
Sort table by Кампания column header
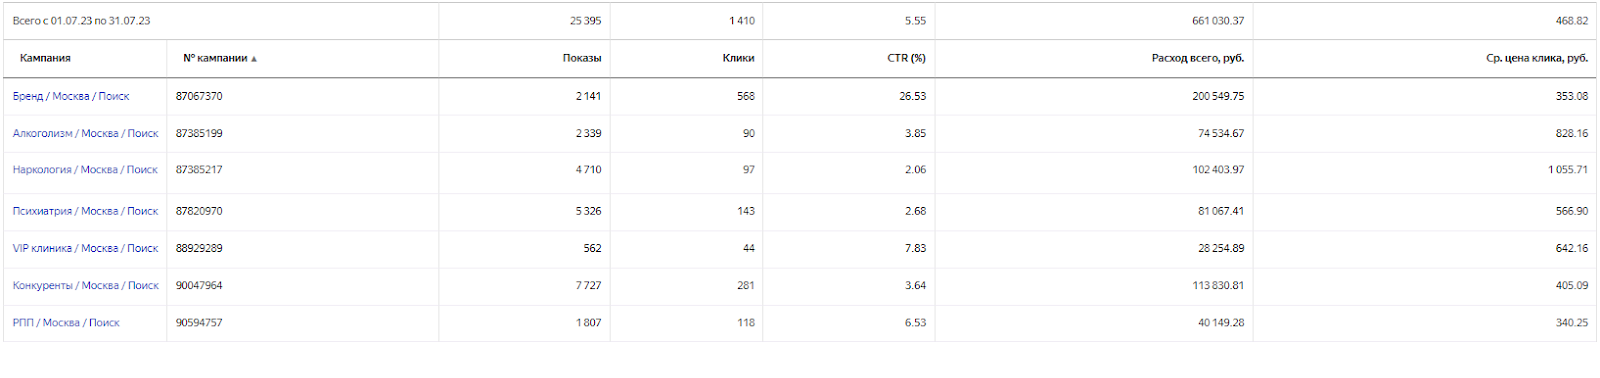point(45,58)
